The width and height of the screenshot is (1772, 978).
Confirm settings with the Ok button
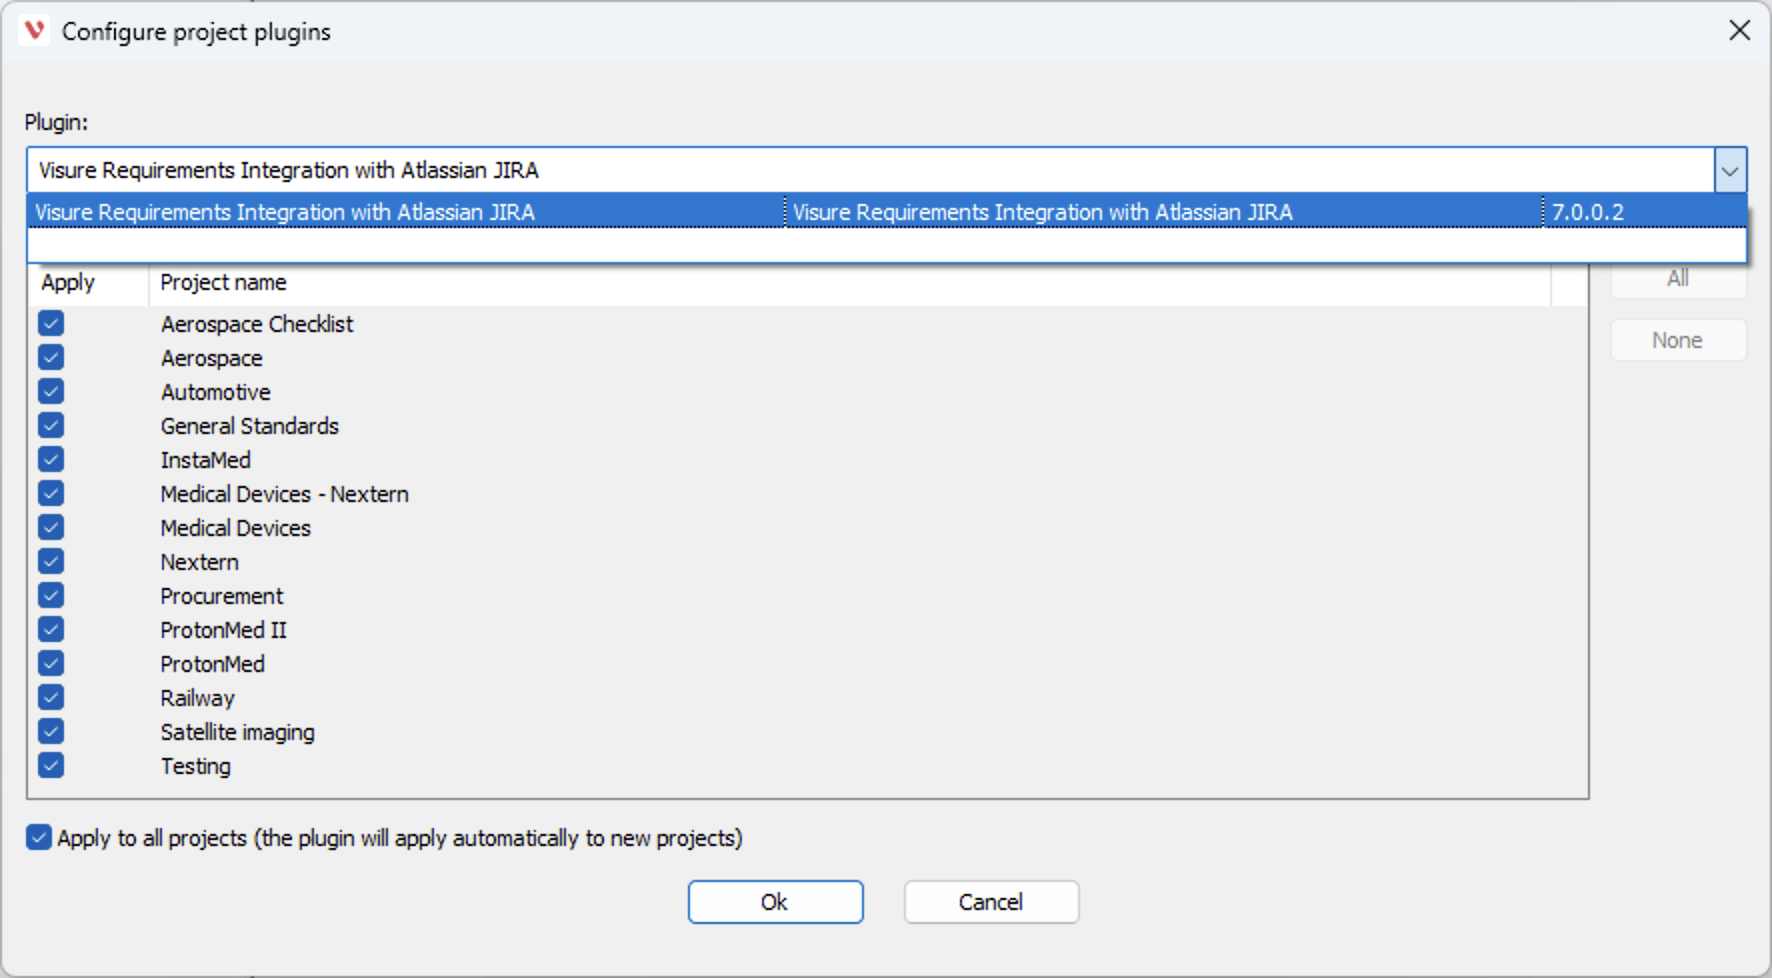[775, 901]
